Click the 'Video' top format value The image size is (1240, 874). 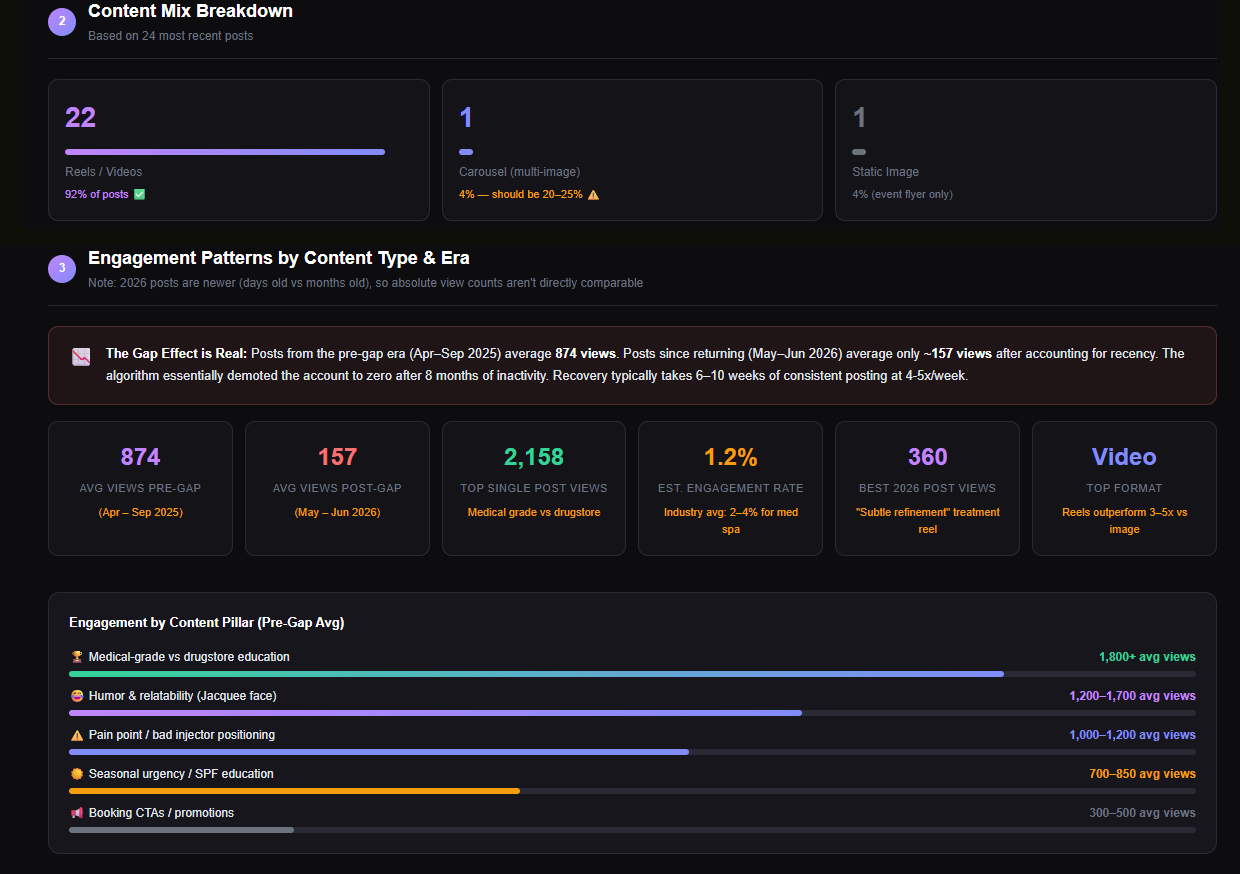pyautogui.click(x=1124, y=457)
